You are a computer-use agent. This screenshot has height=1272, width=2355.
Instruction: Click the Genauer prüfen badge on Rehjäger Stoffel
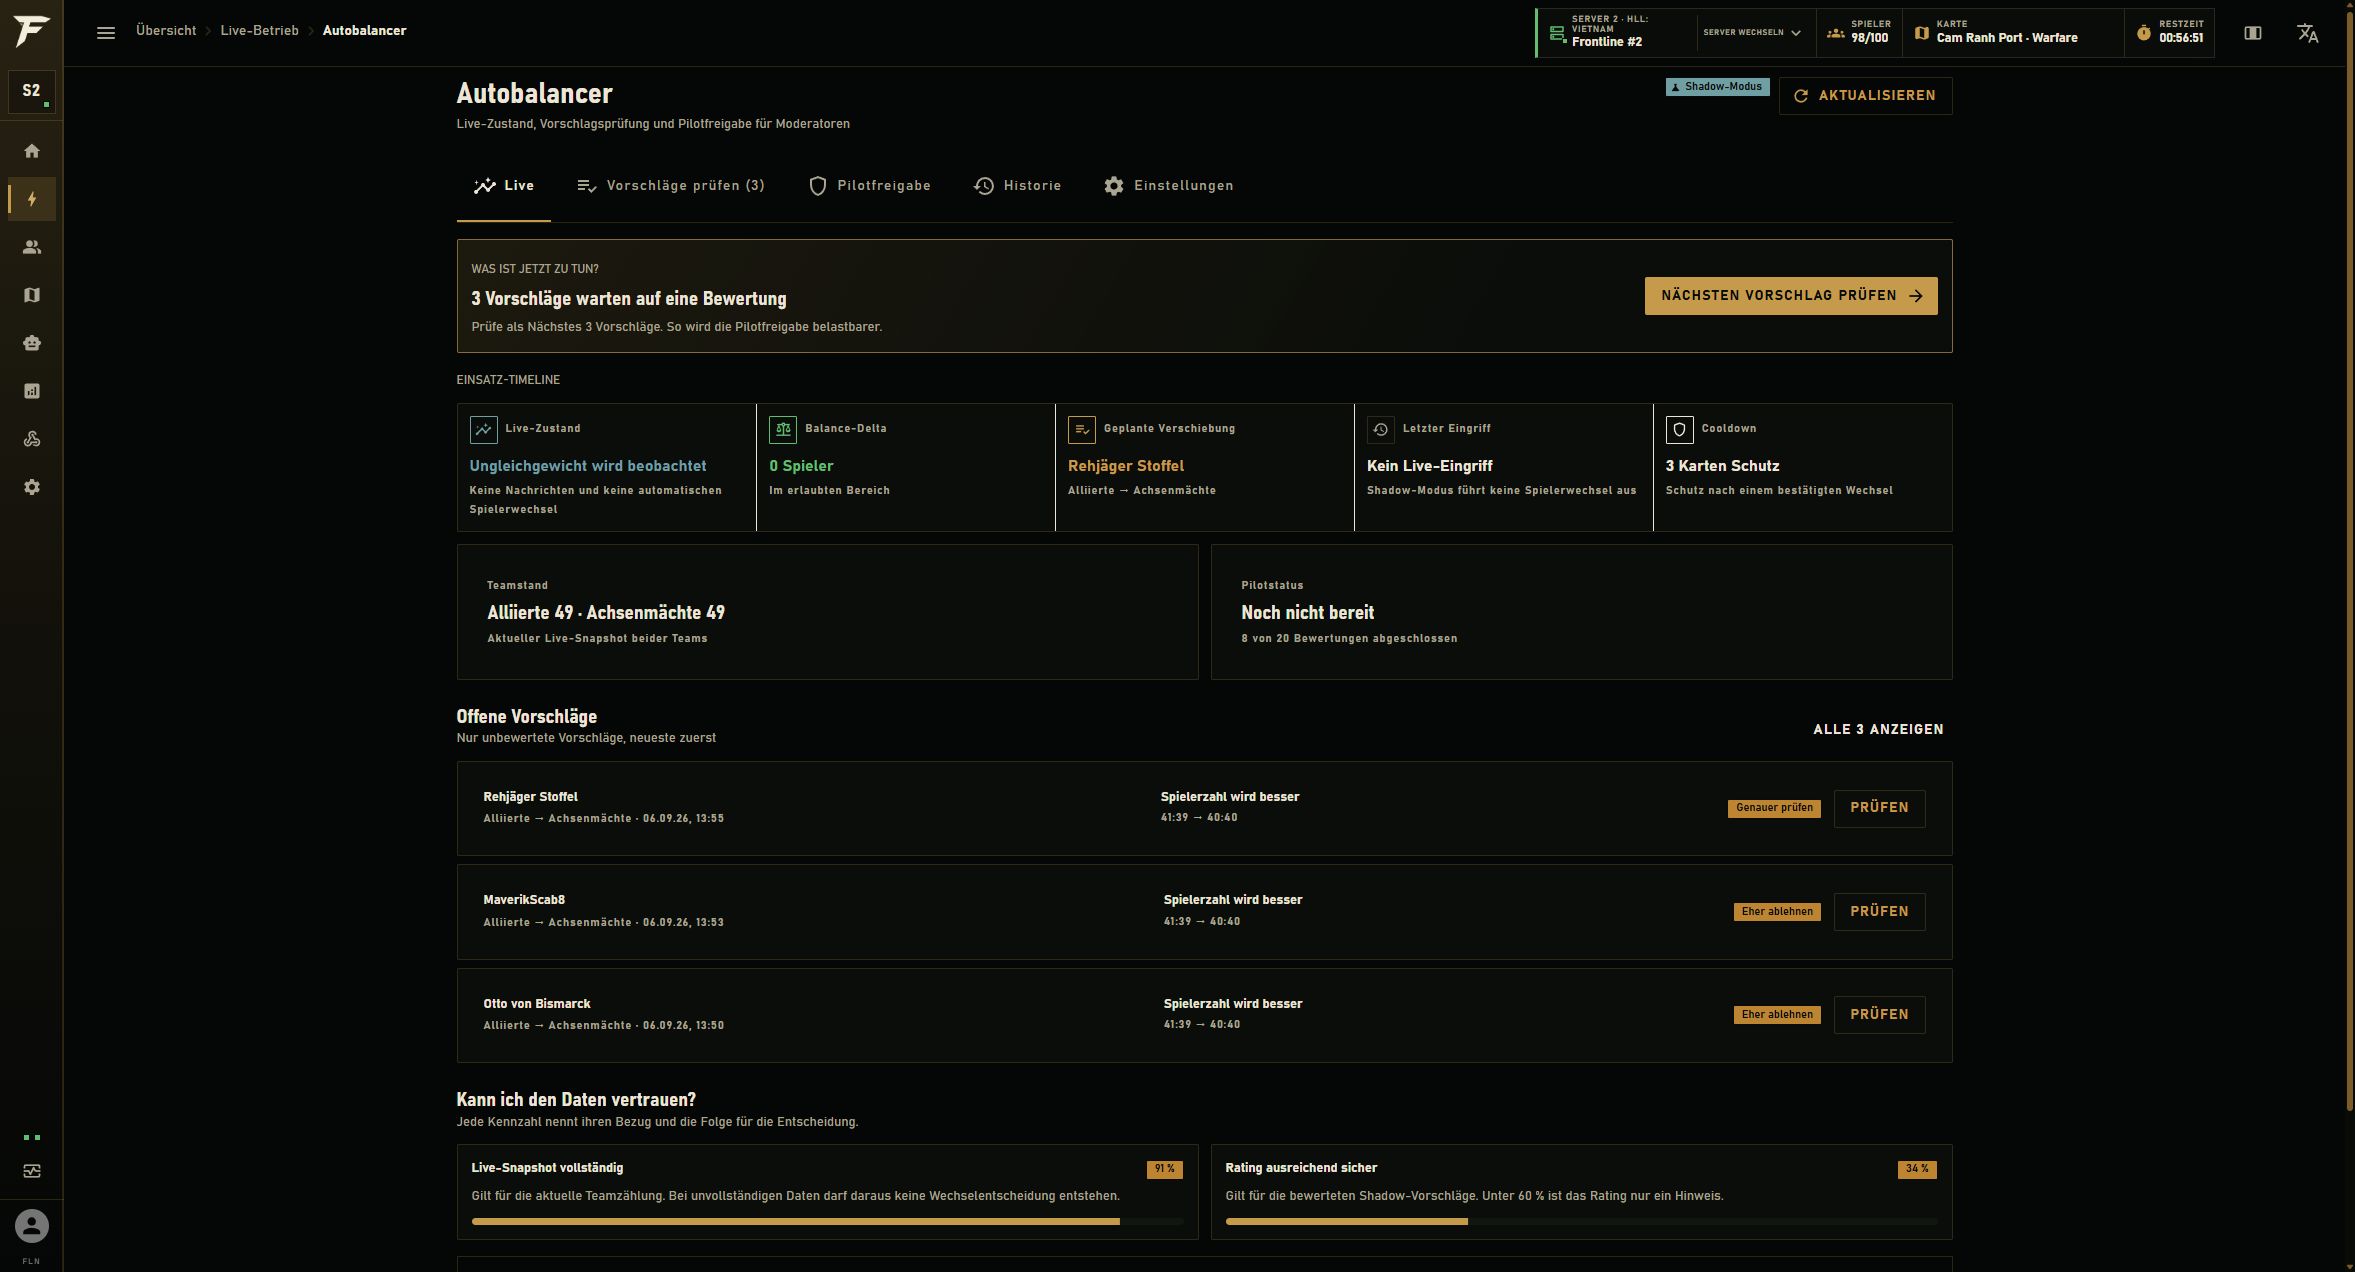(x=1774, y=808)
